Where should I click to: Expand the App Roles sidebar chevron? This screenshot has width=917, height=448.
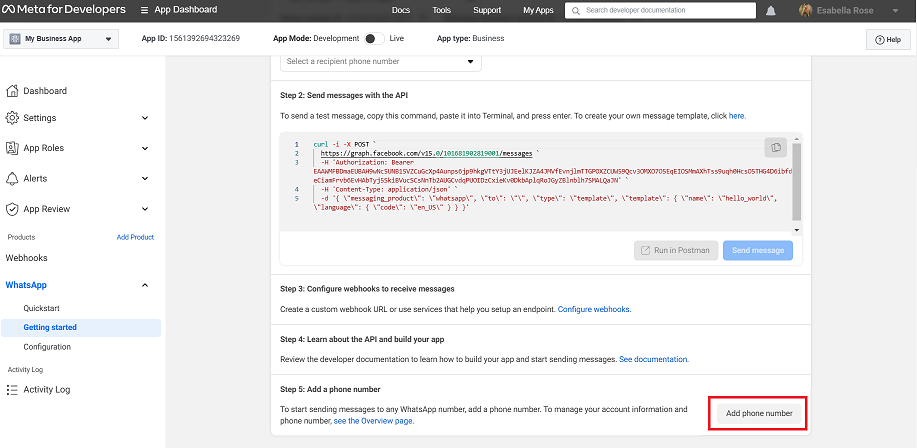point(145,149)
